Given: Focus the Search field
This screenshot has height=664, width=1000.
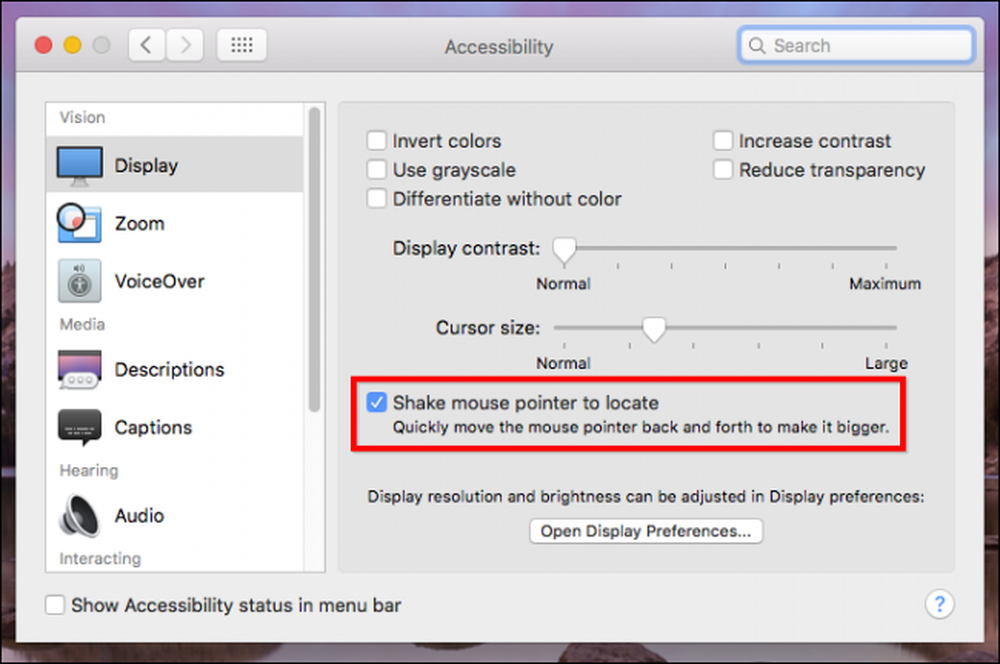Looking at the screenshot, I should [857, 45].
